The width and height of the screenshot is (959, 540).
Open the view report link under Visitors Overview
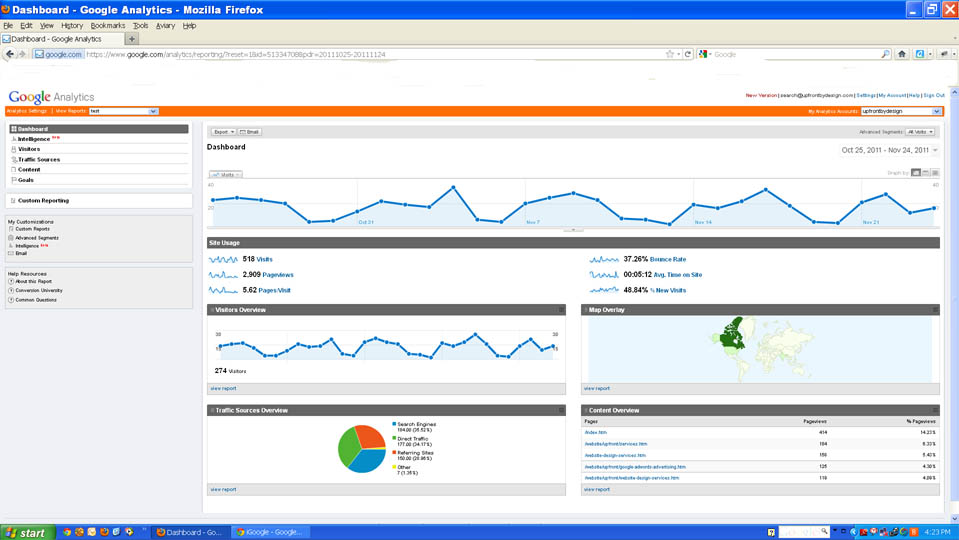[223, 388]
